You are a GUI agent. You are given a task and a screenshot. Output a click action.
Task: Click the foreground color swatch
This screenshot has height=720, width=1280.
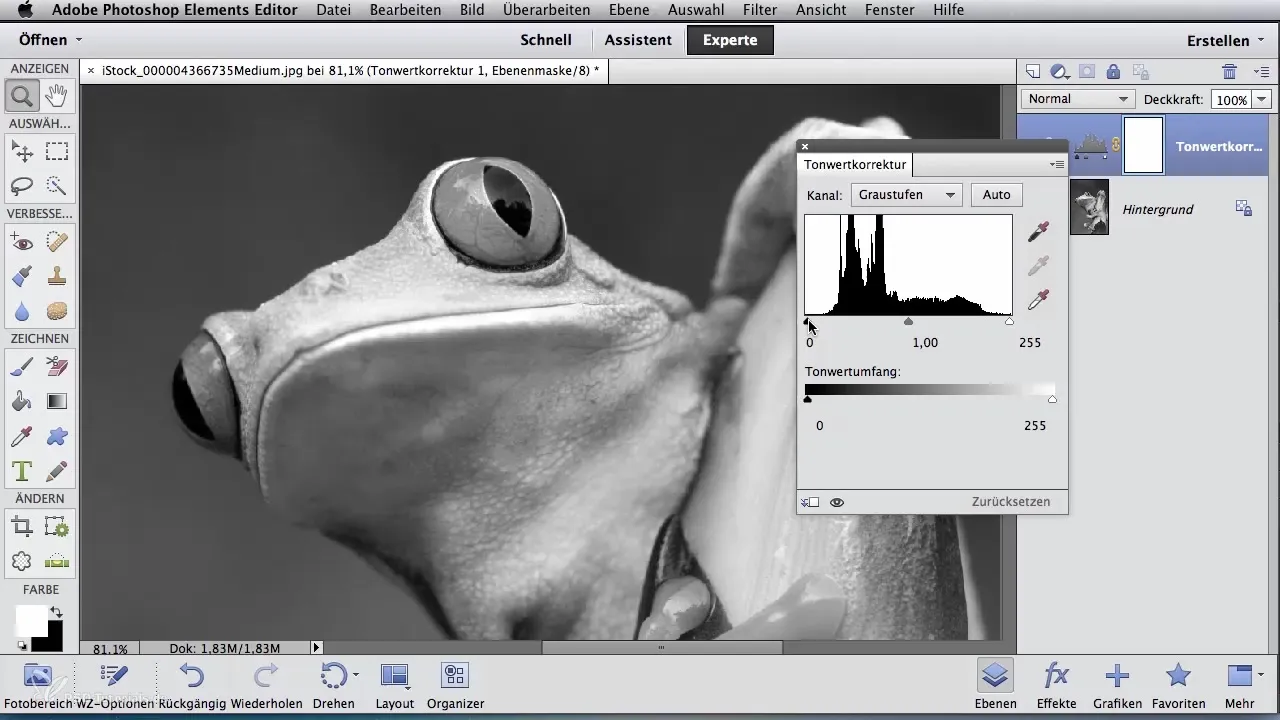click(30, 619)
